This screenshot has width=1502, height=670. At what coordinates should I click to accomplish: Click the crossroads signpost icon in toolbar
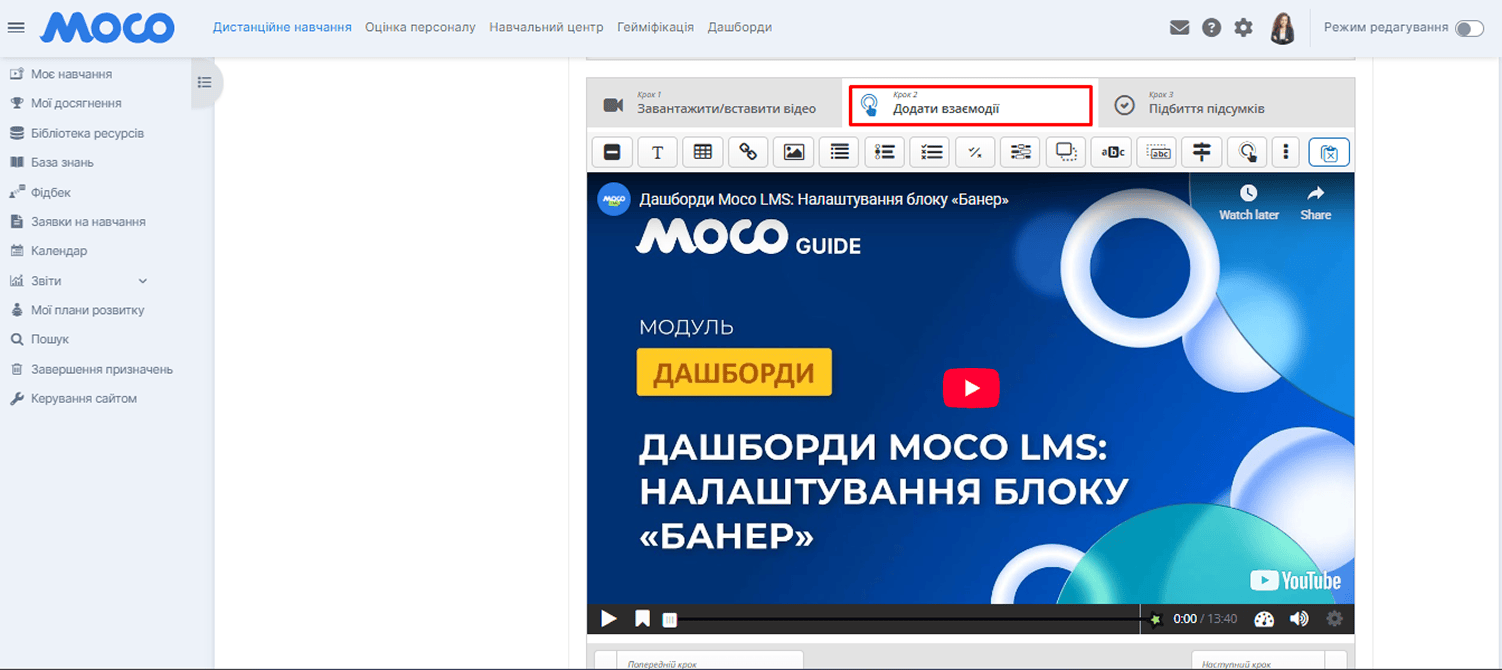(1201, 152)
